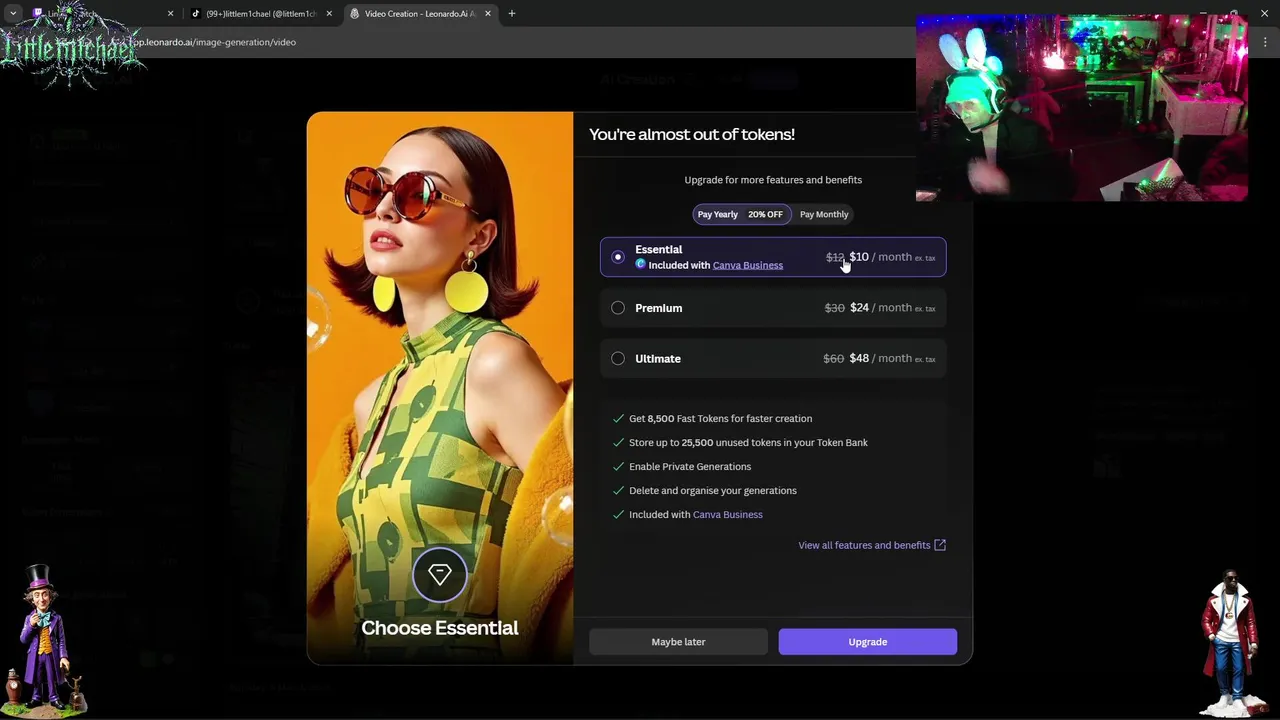Click the 'Get 8,500 Fast Tokens' feature line

click(x=720, y=419)
